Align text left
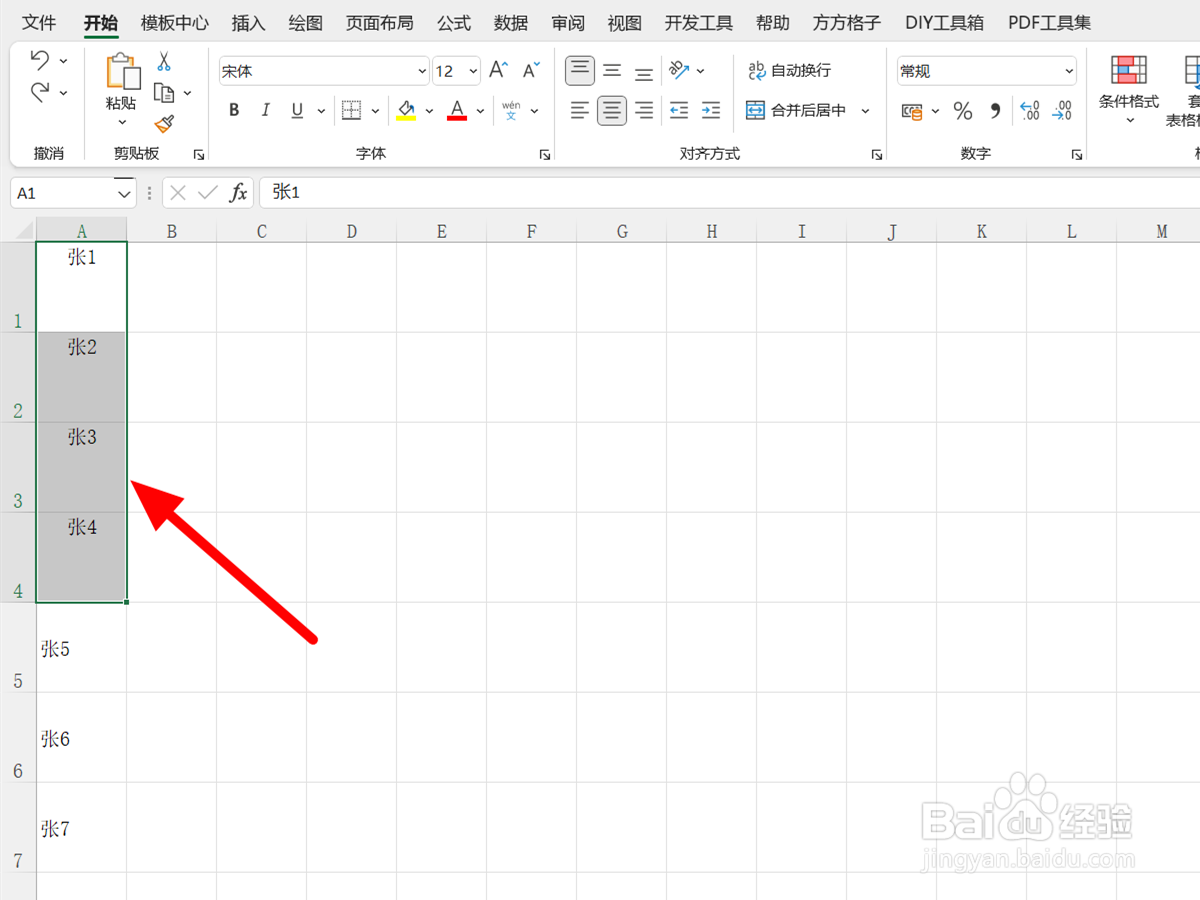Screen dimensions: 1200x900 [580, 110]
